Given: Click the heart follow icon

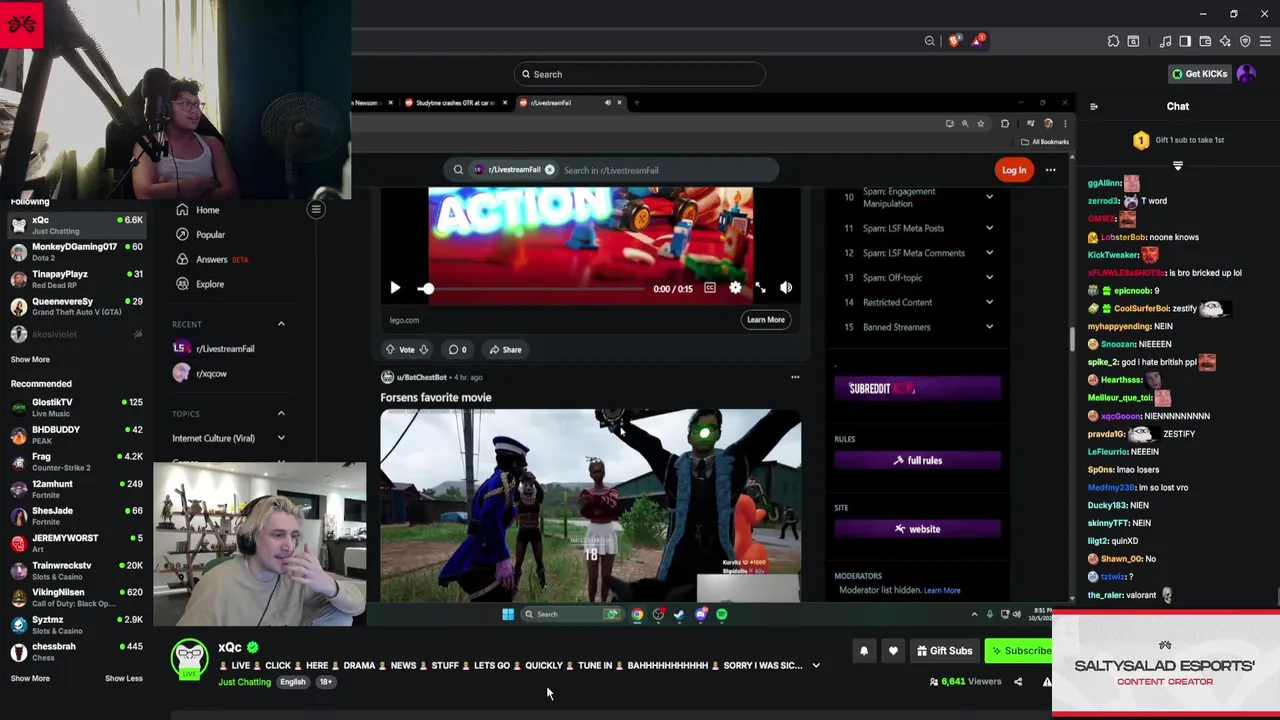Looking at the screenshot, I should tap(893, 651).
